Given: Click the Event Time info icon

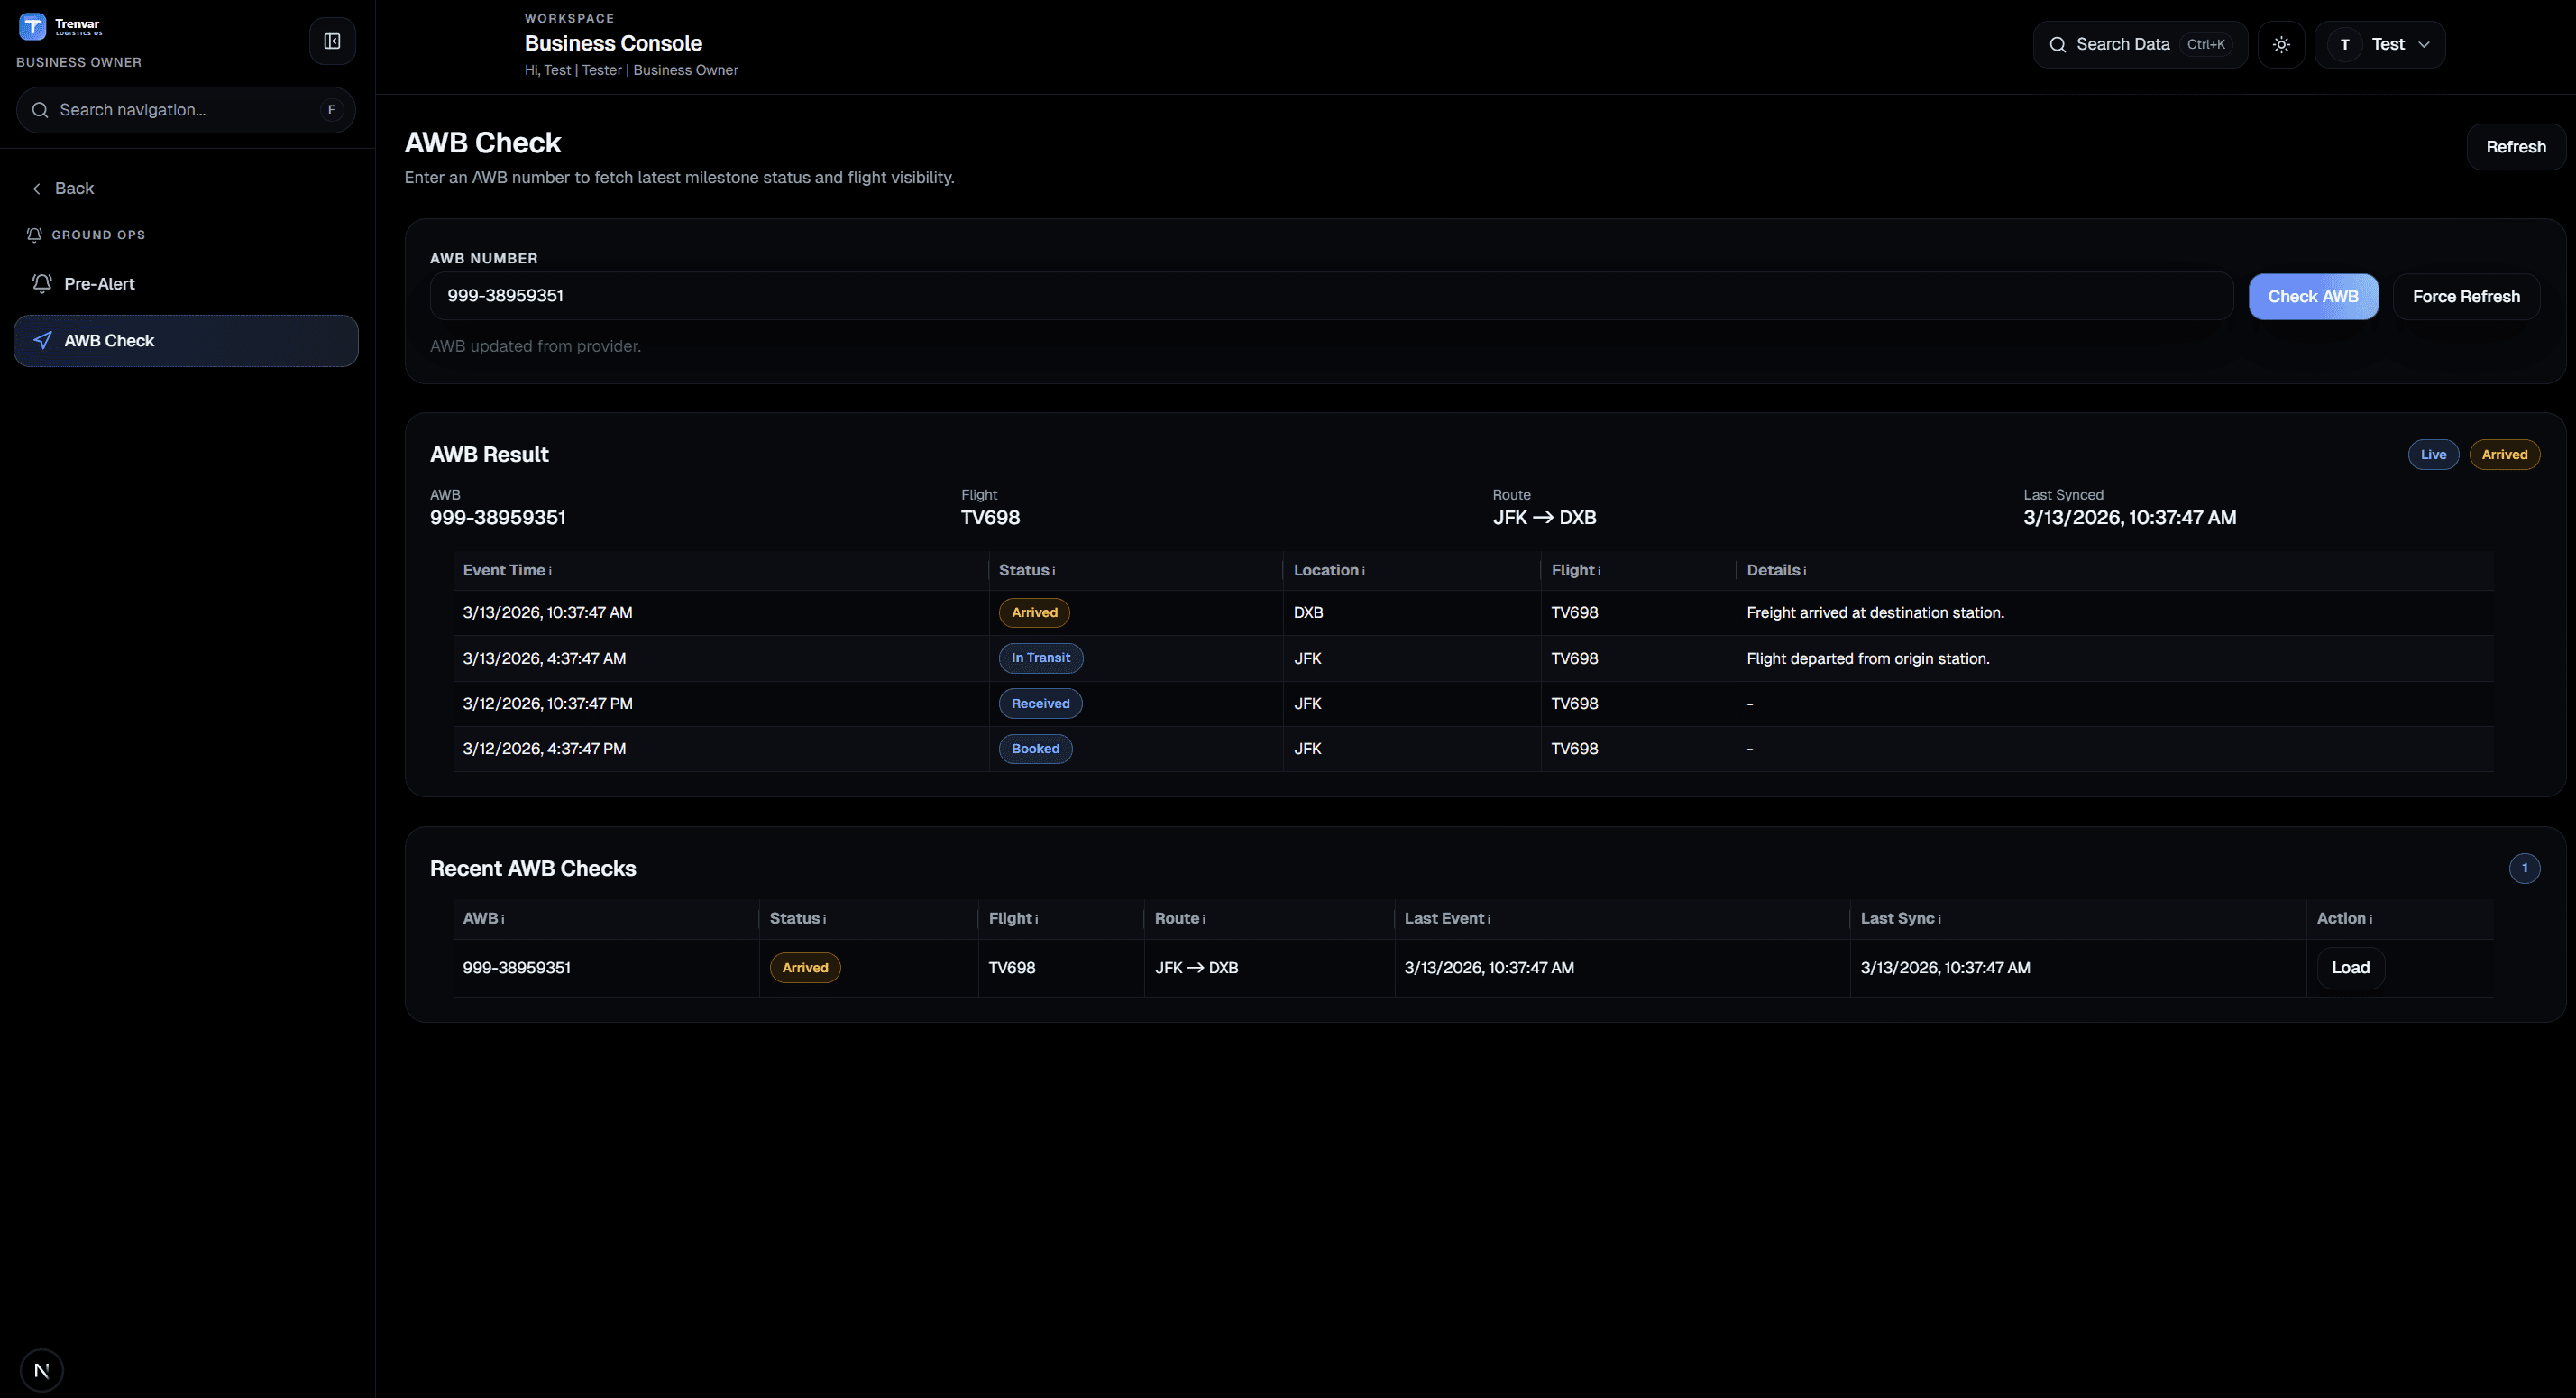Looking at the screenshot, I should (550, 572).
